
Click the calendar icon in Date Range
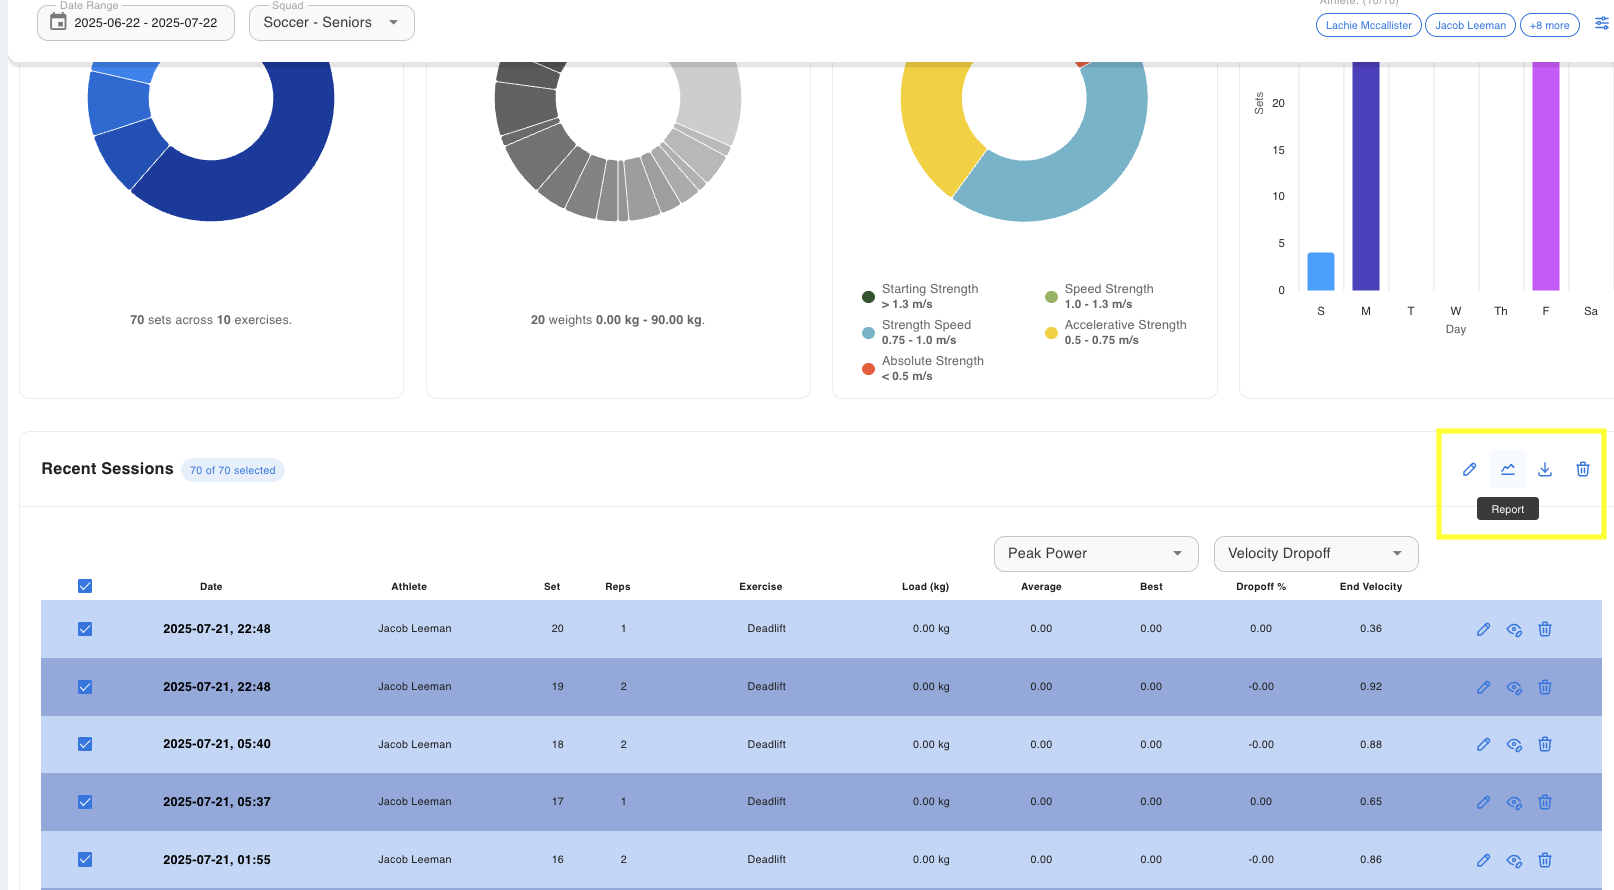(x=58, y=21)
